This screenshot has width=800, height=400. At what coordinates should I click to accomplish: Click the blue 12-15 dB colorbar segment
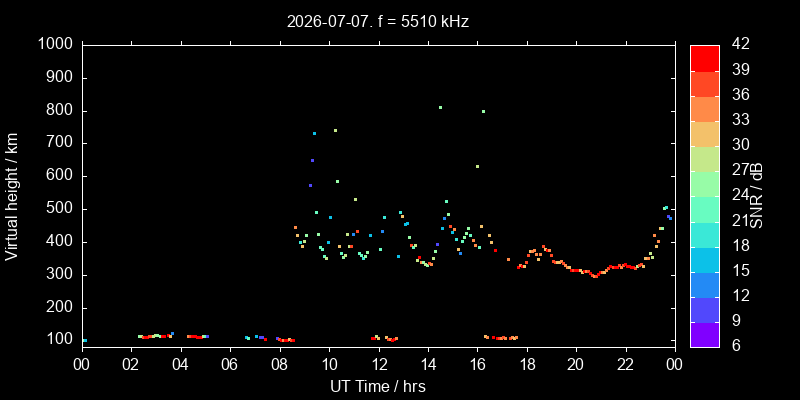coord(705,285)
